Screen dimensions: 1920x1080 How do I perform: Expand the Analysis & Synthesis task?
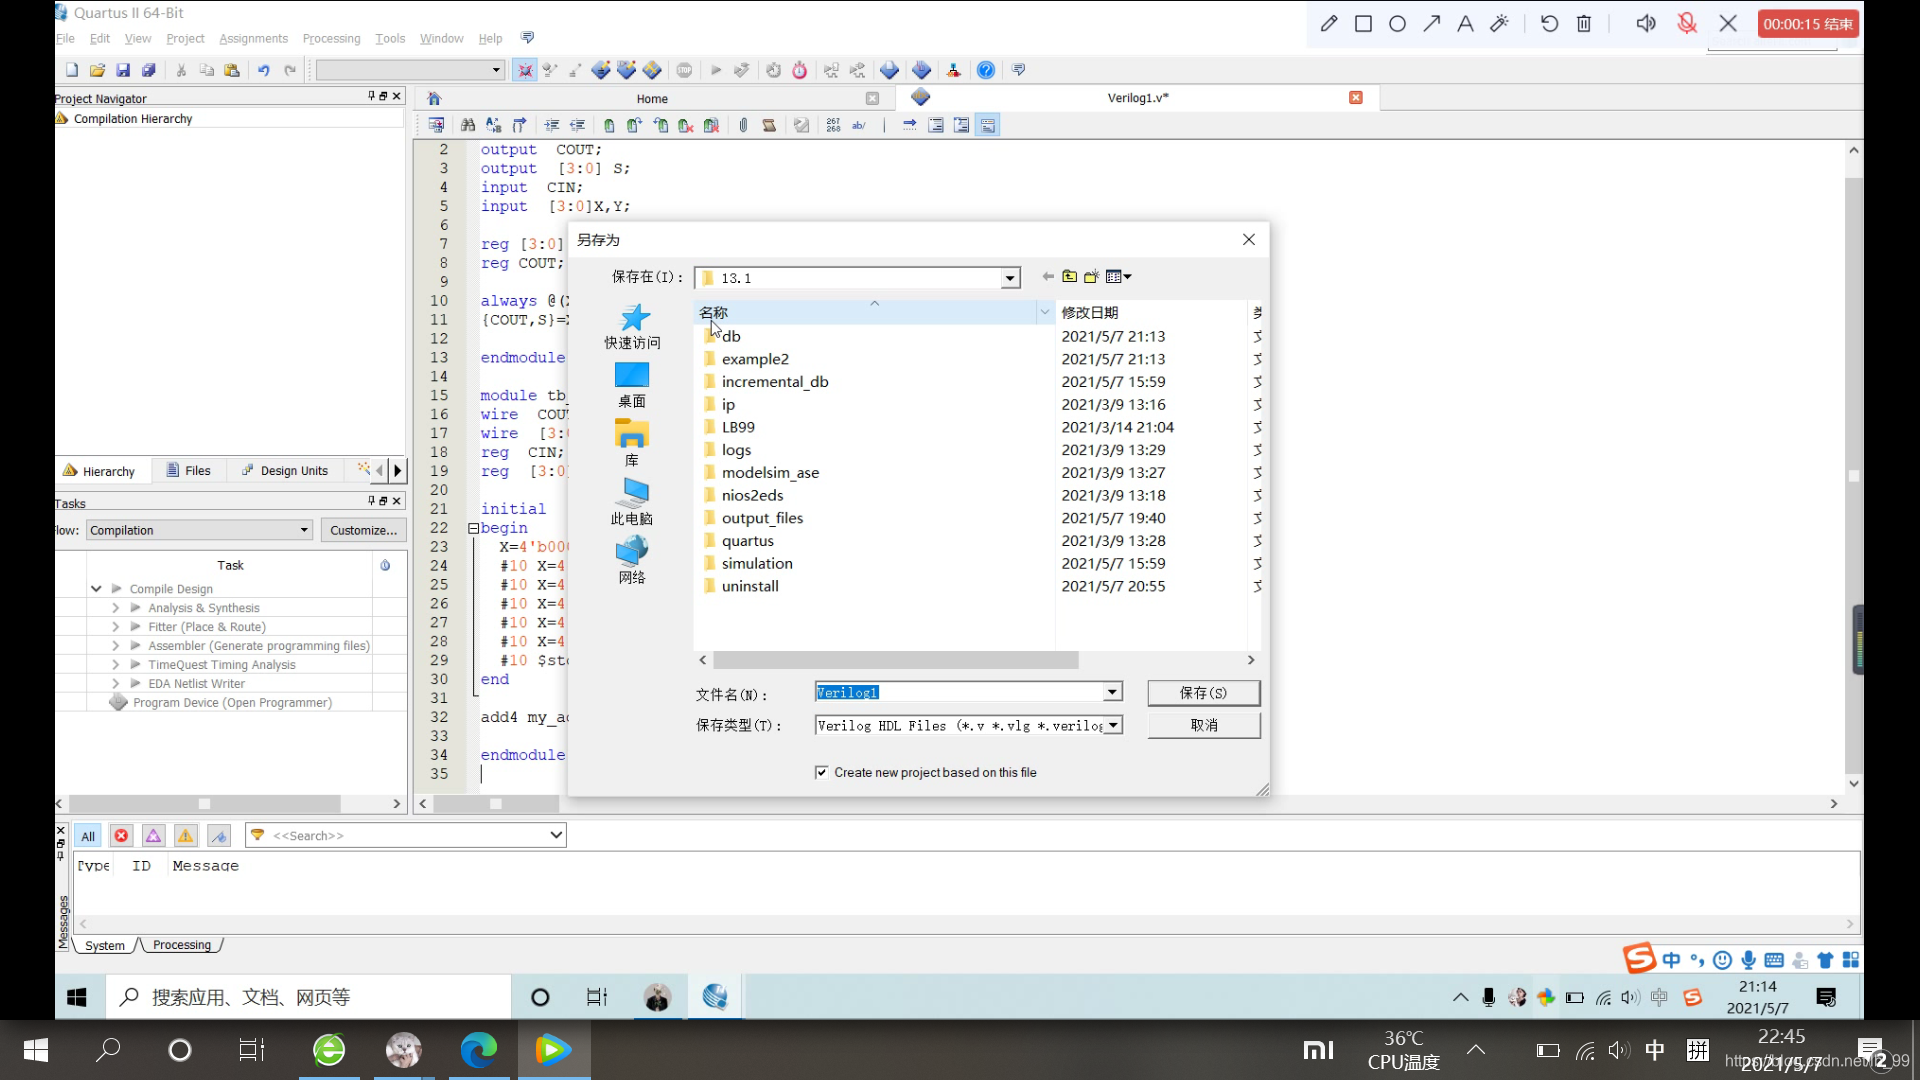(x=116, y=608)
